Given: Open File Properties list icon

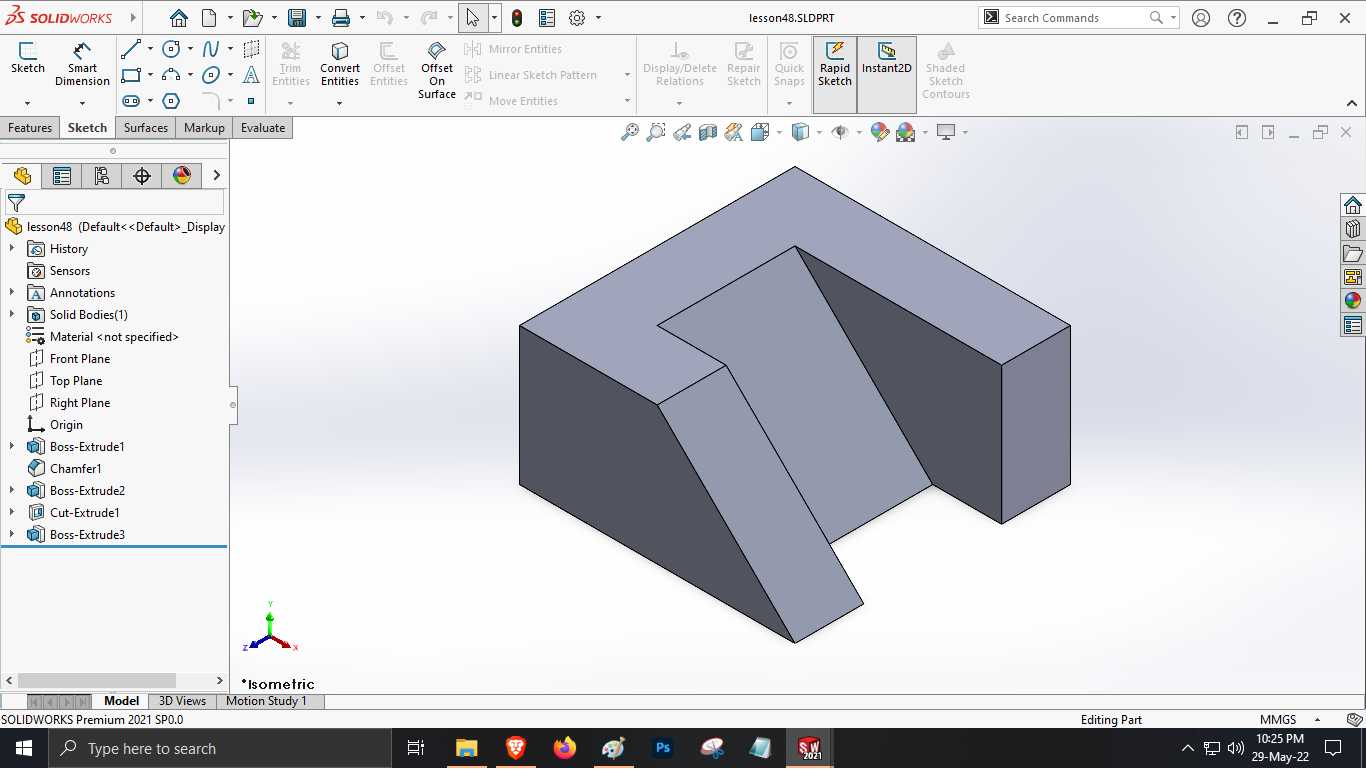Looking at the screenshot, I should pyautogui.click(x=547, y=18).
